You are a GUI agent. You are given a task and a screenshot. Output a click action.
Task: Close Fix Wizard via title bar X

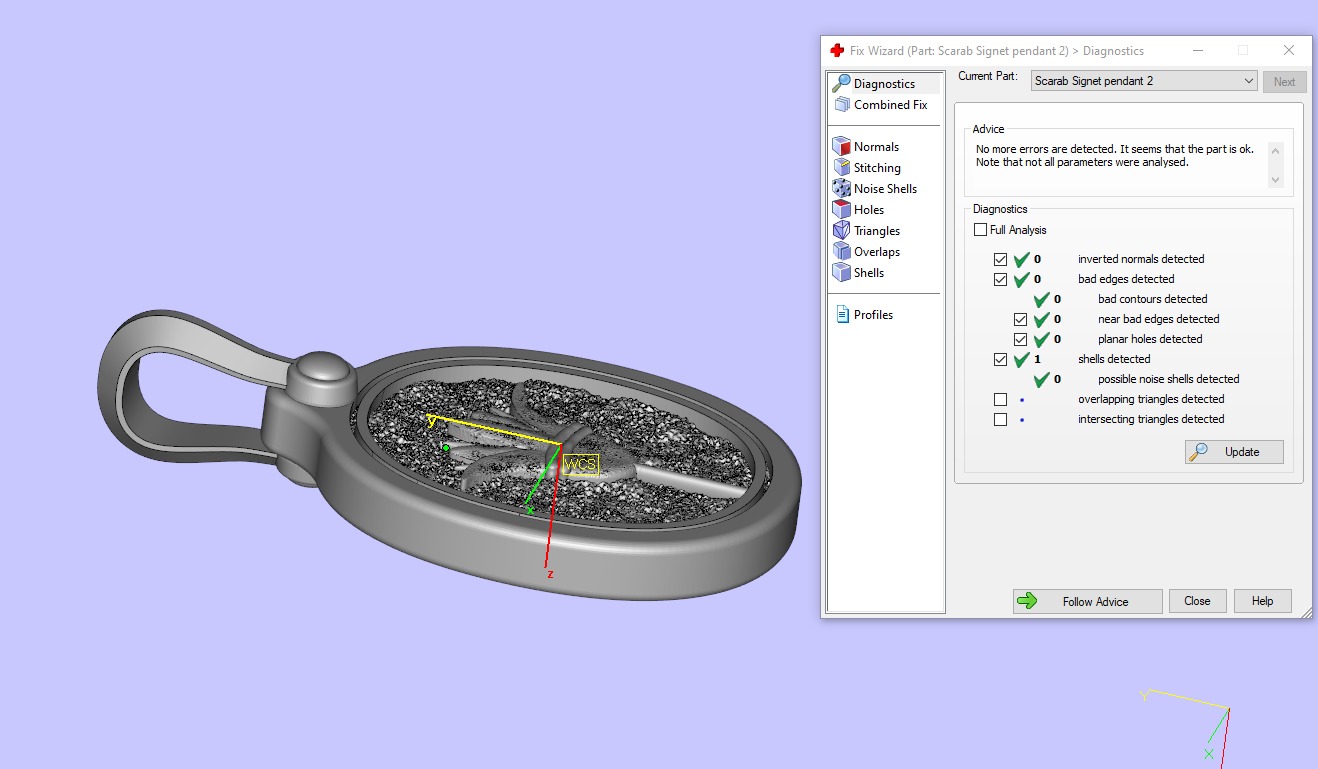coord(1289,50)
